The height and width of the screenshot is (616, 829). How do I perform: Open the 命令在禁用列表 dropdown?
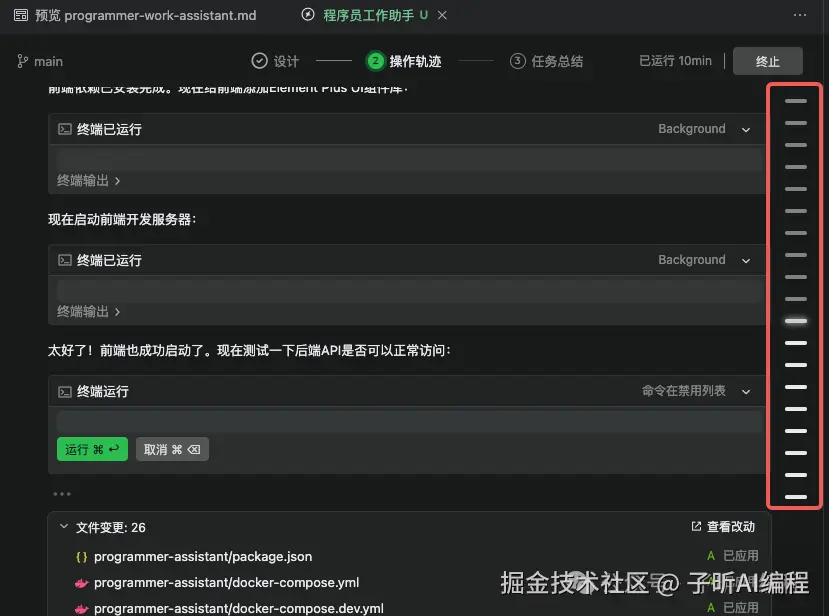coord(746,391)
